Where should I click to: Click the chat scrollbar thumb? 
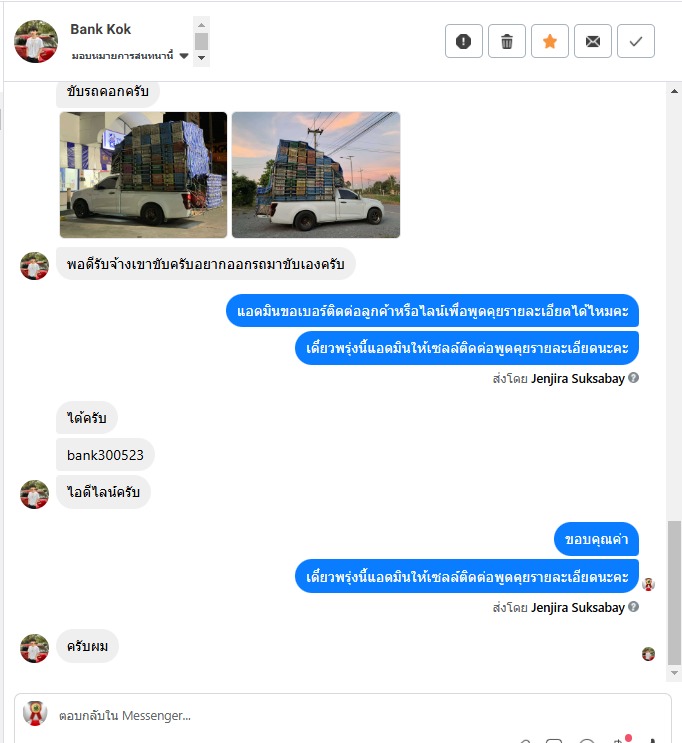tap(674, 593)
